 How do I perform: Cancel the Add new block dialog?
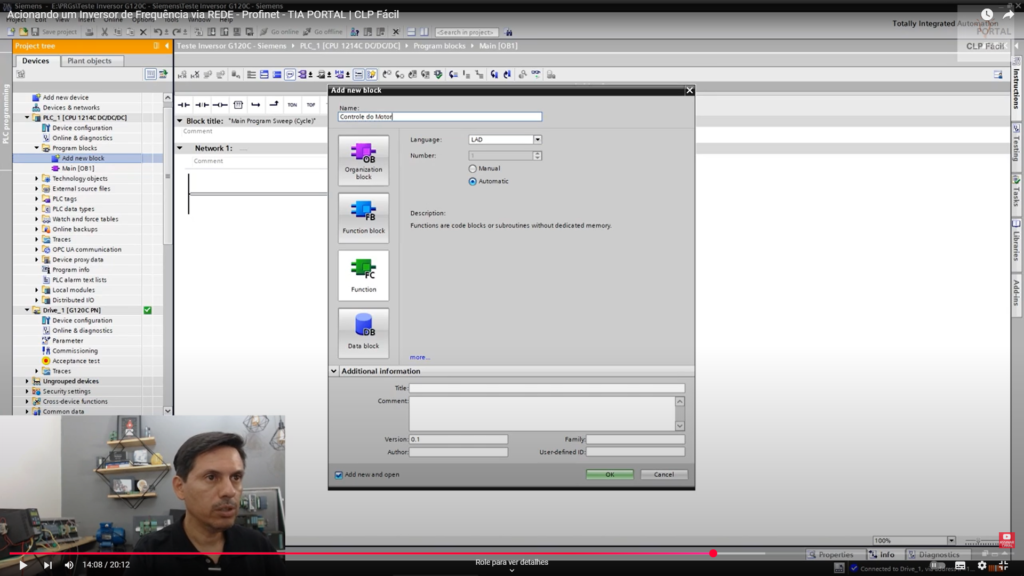[x=664, y=475]
